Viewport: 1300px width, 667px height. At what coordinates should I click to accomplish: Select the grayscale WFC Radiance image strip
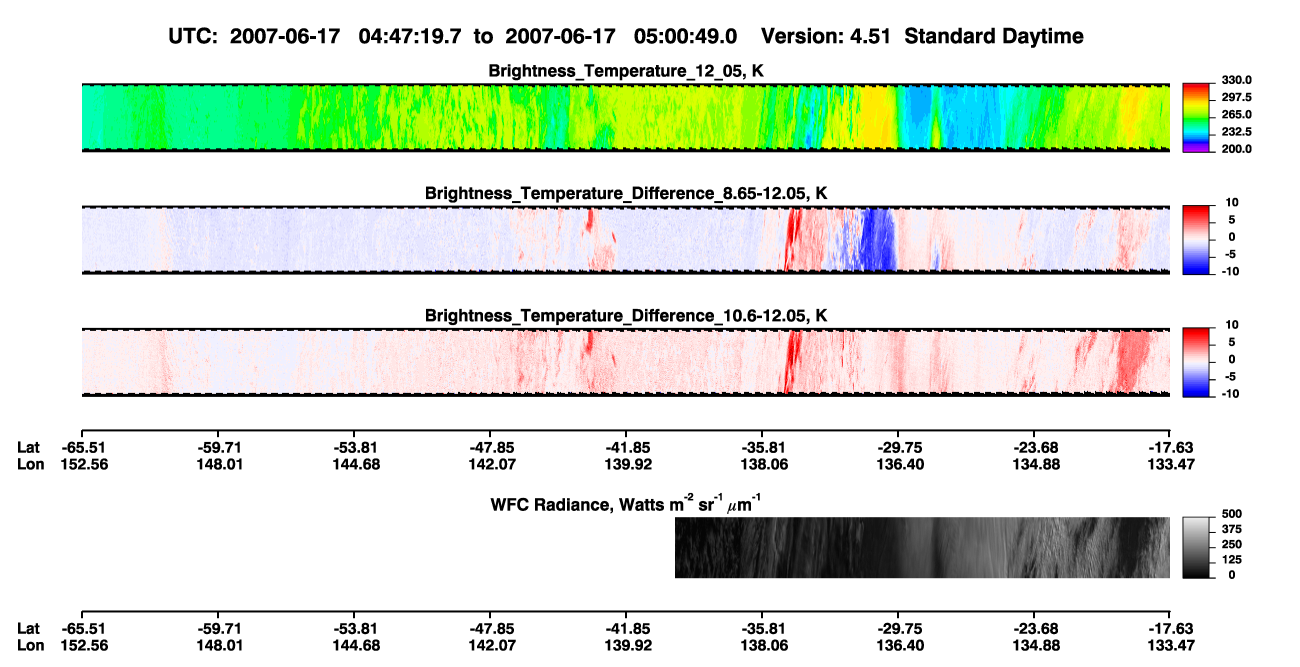(922, 547)
